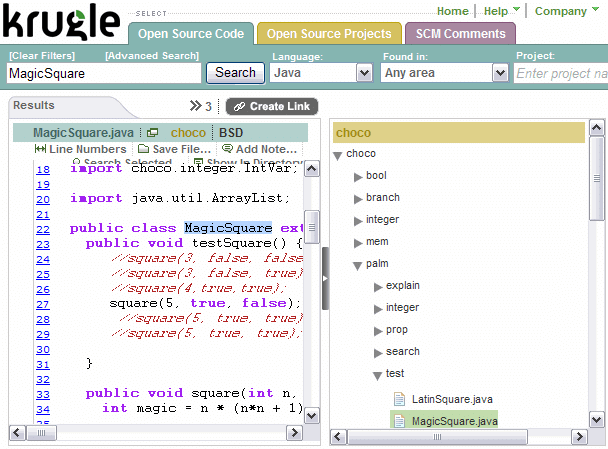The width and height of the screenshot is (608, 449).
Task: Click the Save File folder icon
Action: tap(143, 149)
